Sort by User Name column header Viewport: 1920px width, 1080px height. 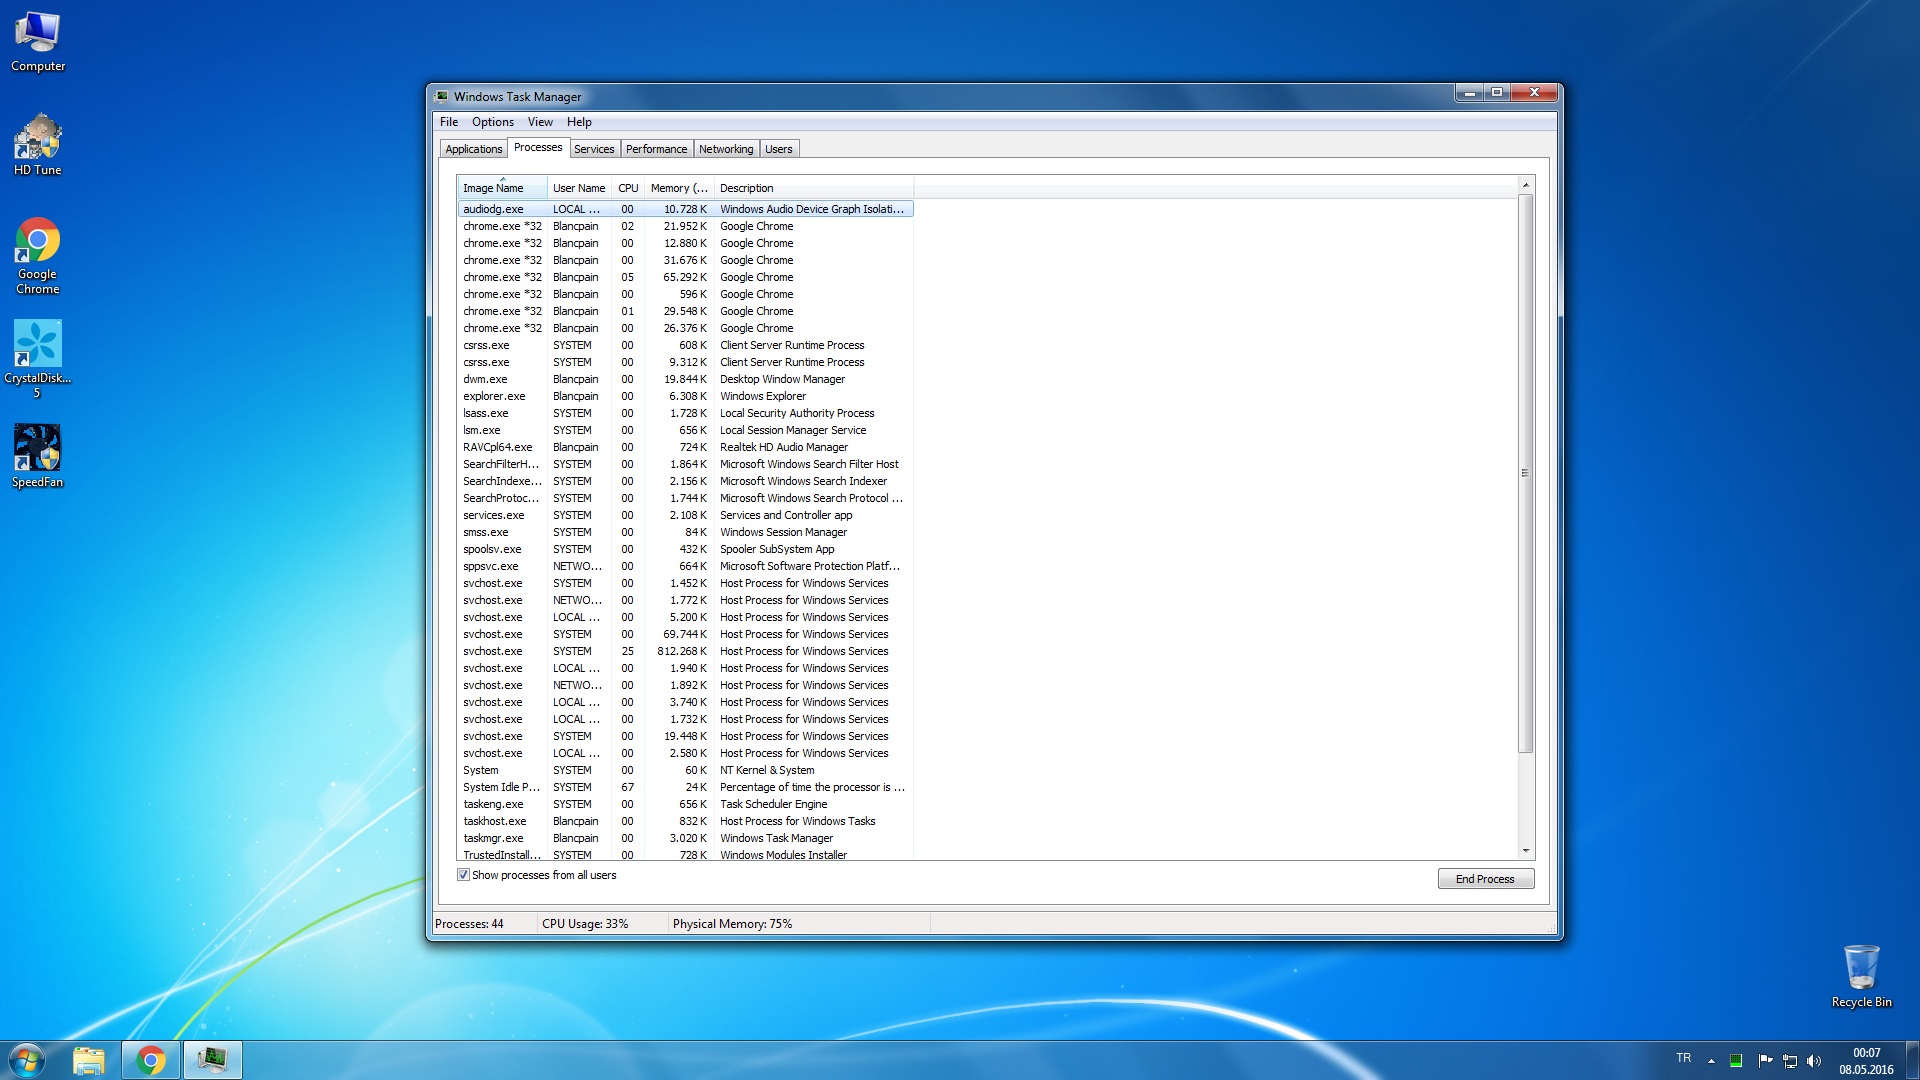579,188
